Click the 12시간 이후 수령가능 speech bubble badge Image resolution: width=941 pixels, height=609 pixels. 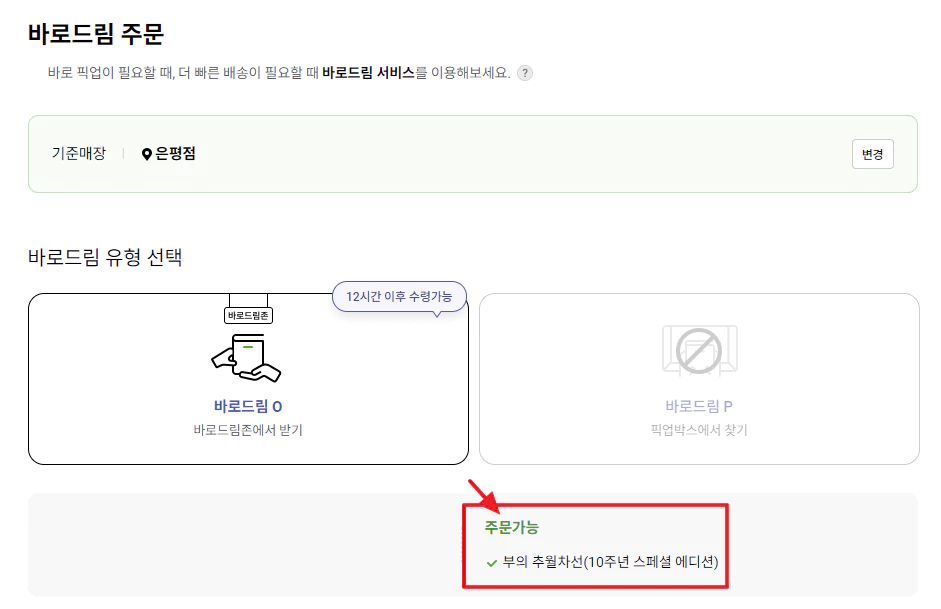pyautogui.click(x=399, y=296)
